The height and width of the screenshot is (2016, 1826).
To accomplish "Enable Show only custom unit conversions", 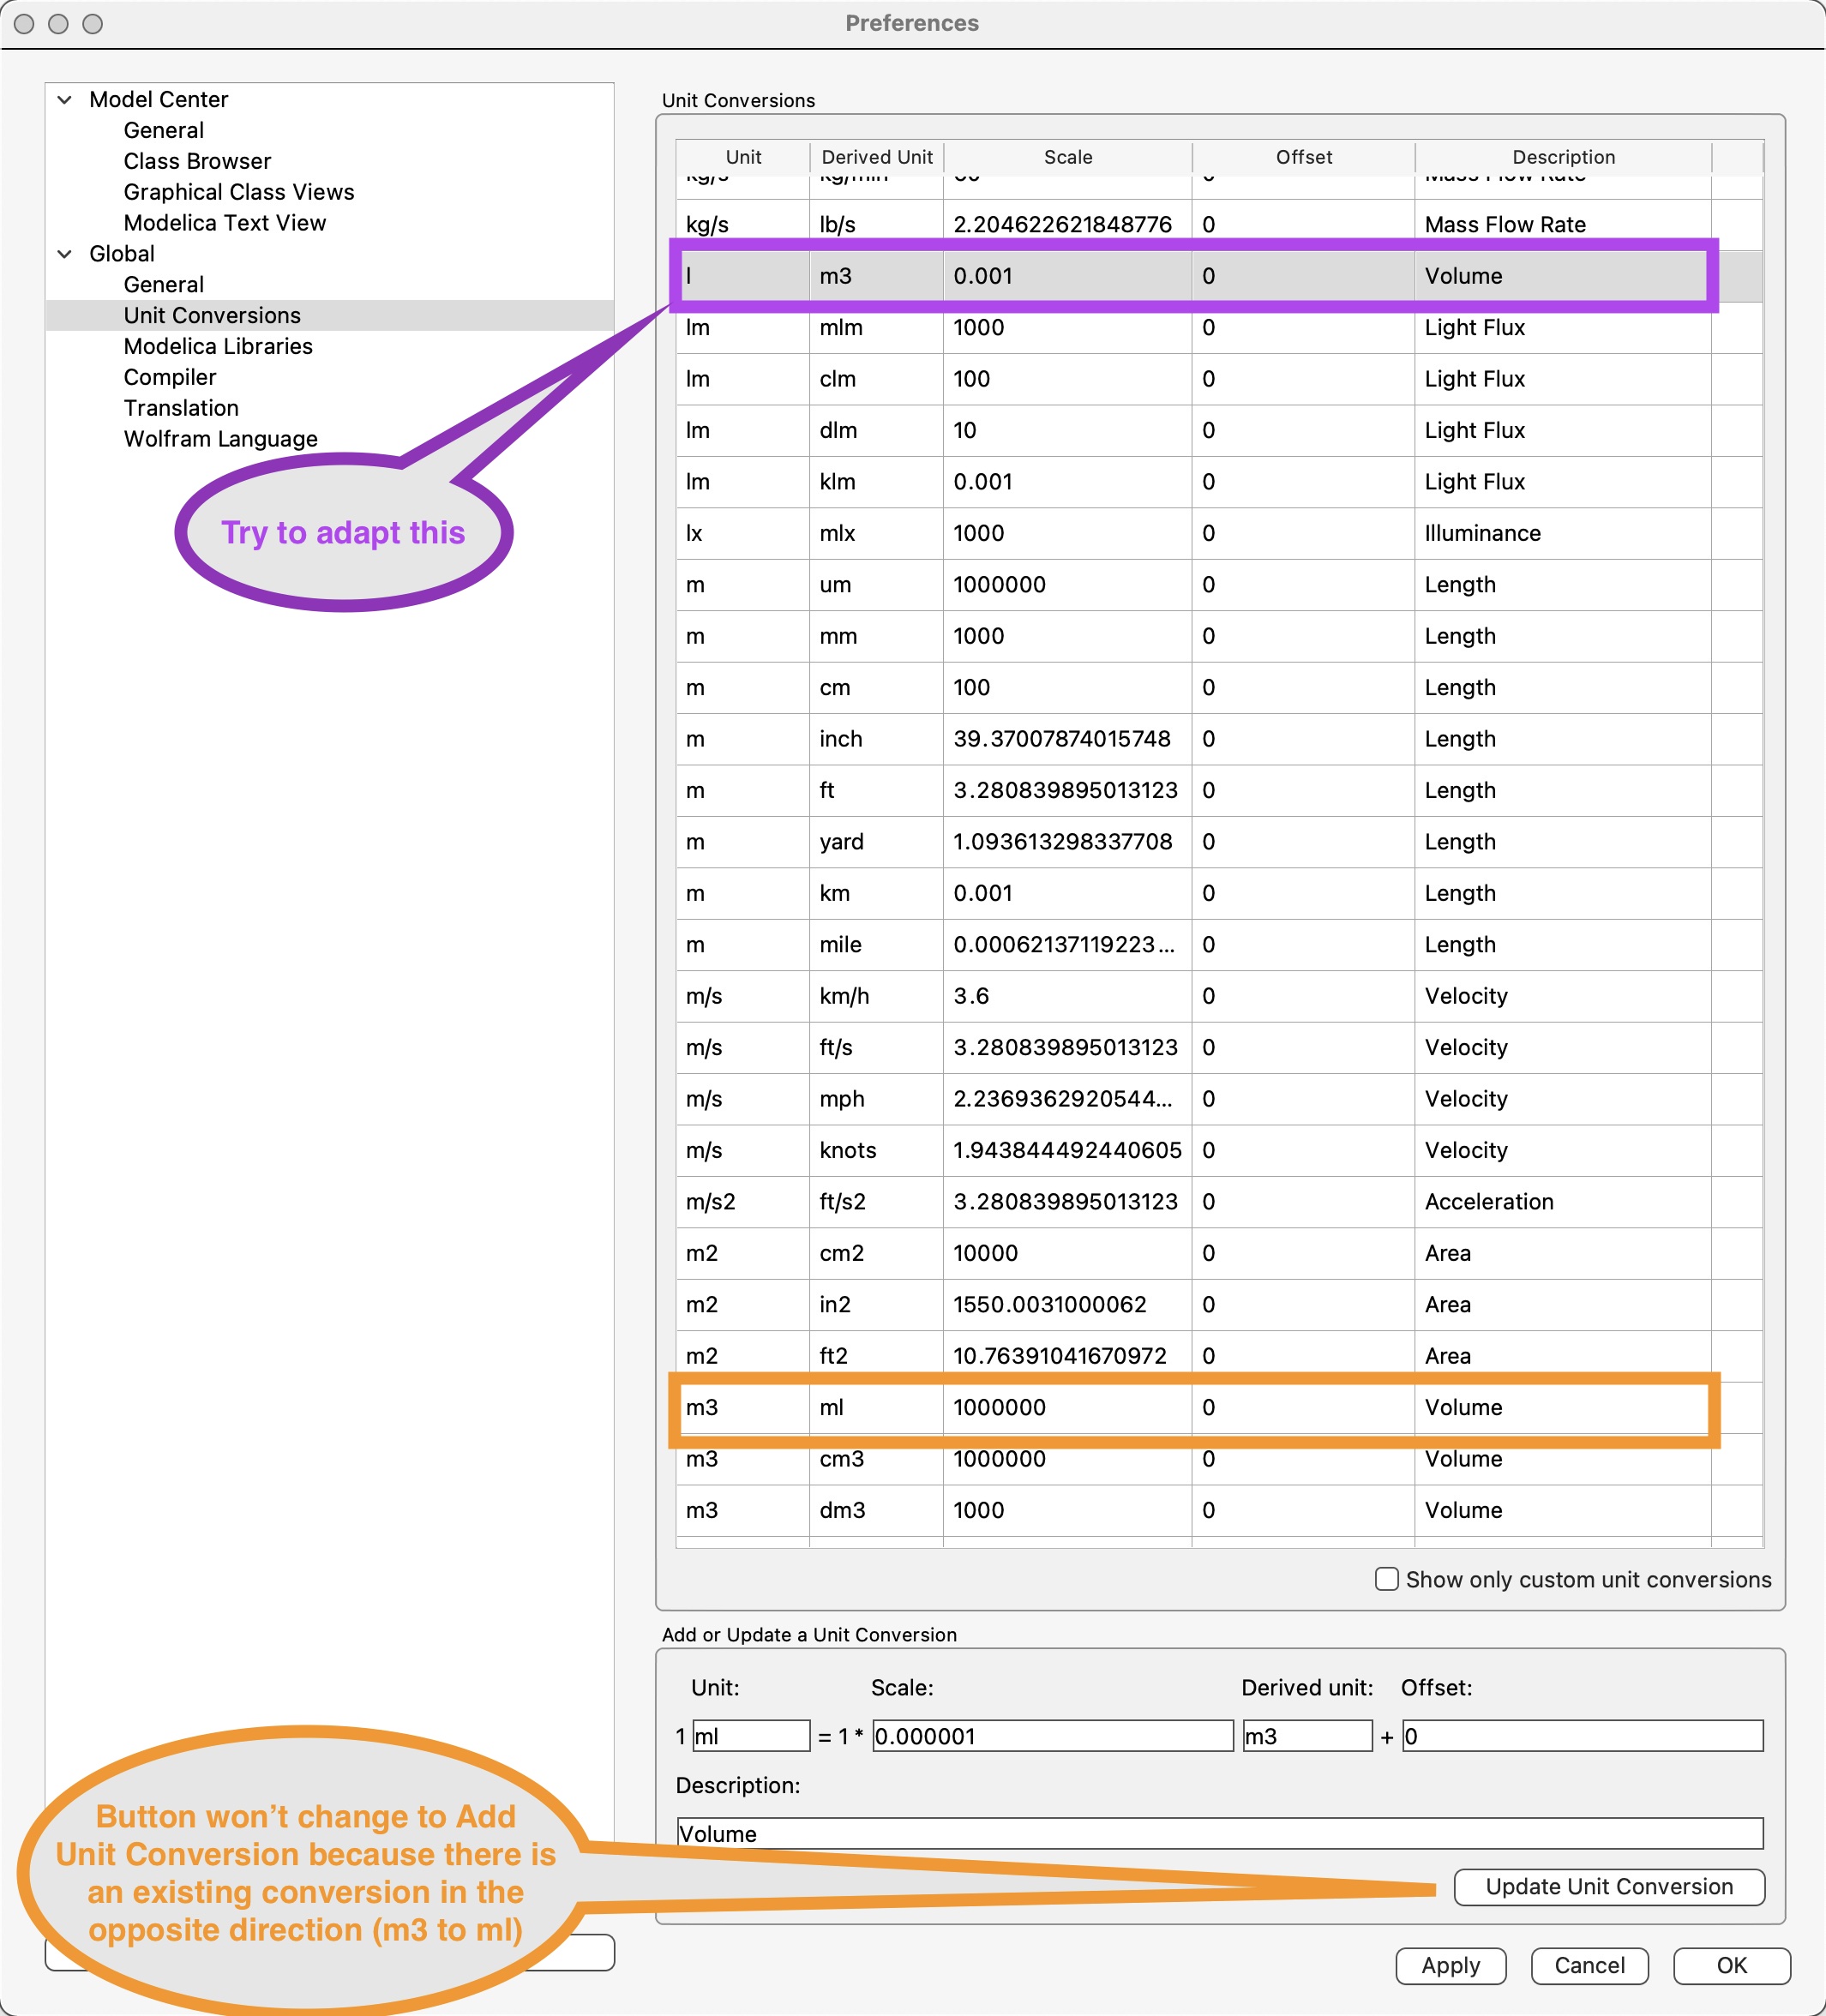I will click(1386, 1579).
